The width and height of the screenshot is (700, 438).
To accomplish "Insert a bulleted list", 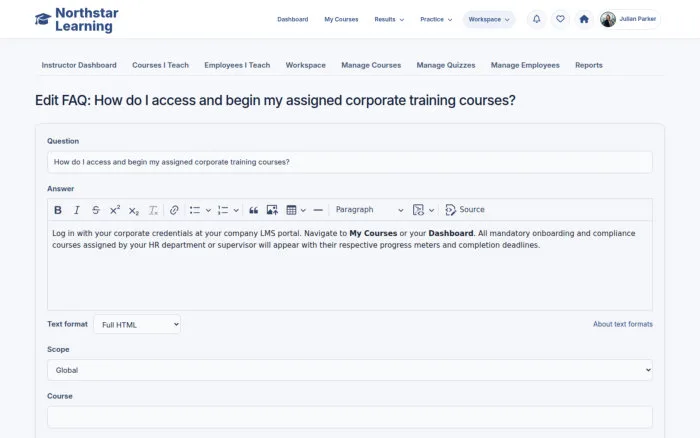I will point(195,210).
